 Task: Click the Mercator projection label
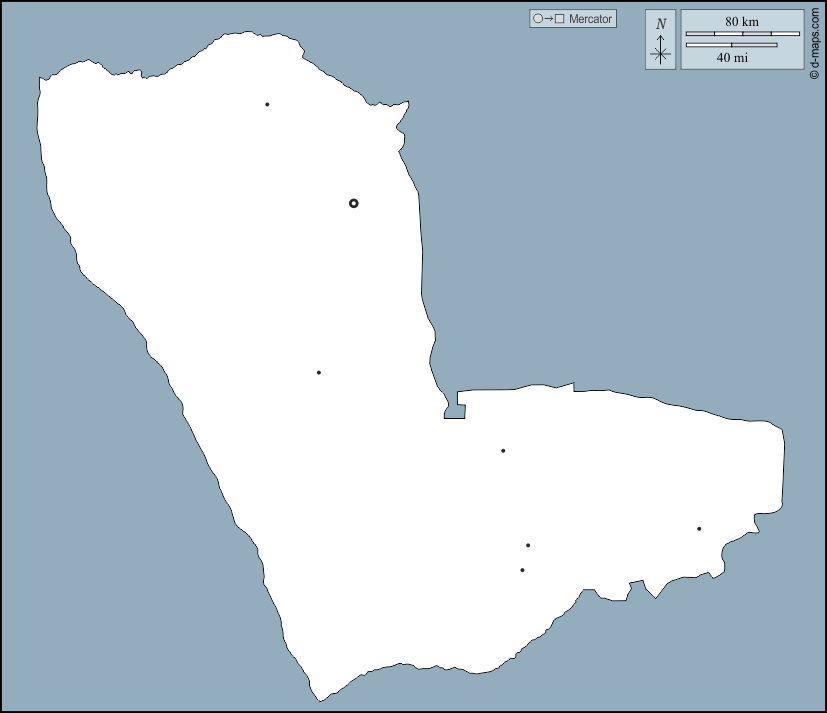590,19
